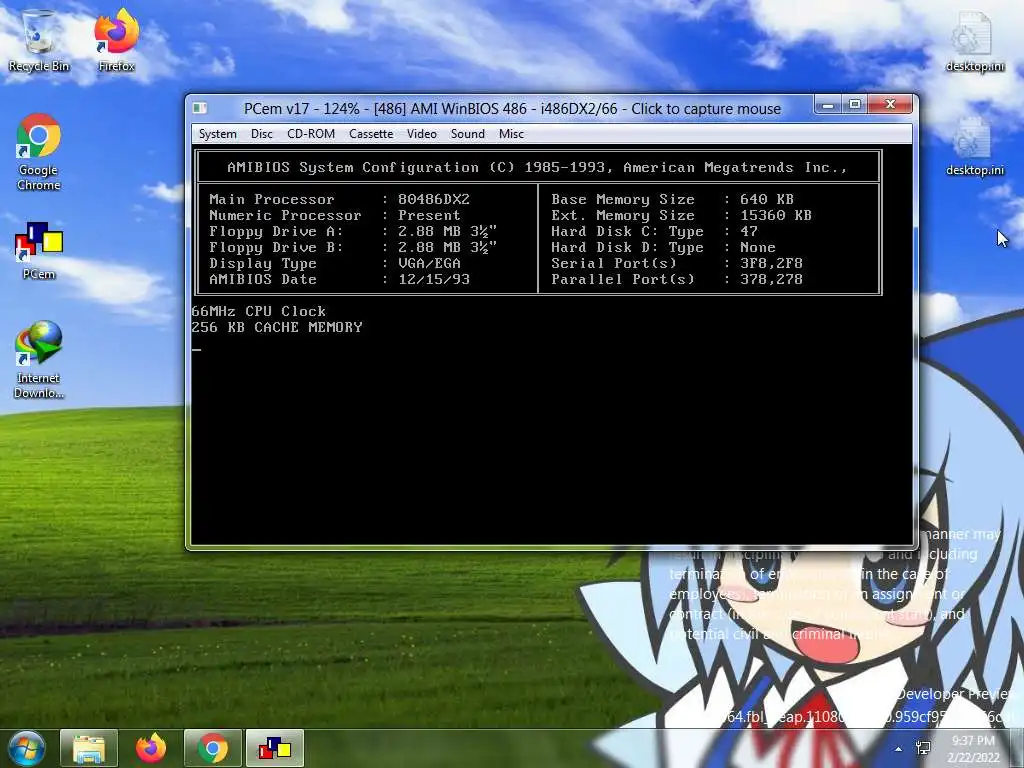Image resolution: width=1024 pixels, height=768 pixels.
Task: Click the AMIBIOS System Configuration header line
Action: (537, 168)
